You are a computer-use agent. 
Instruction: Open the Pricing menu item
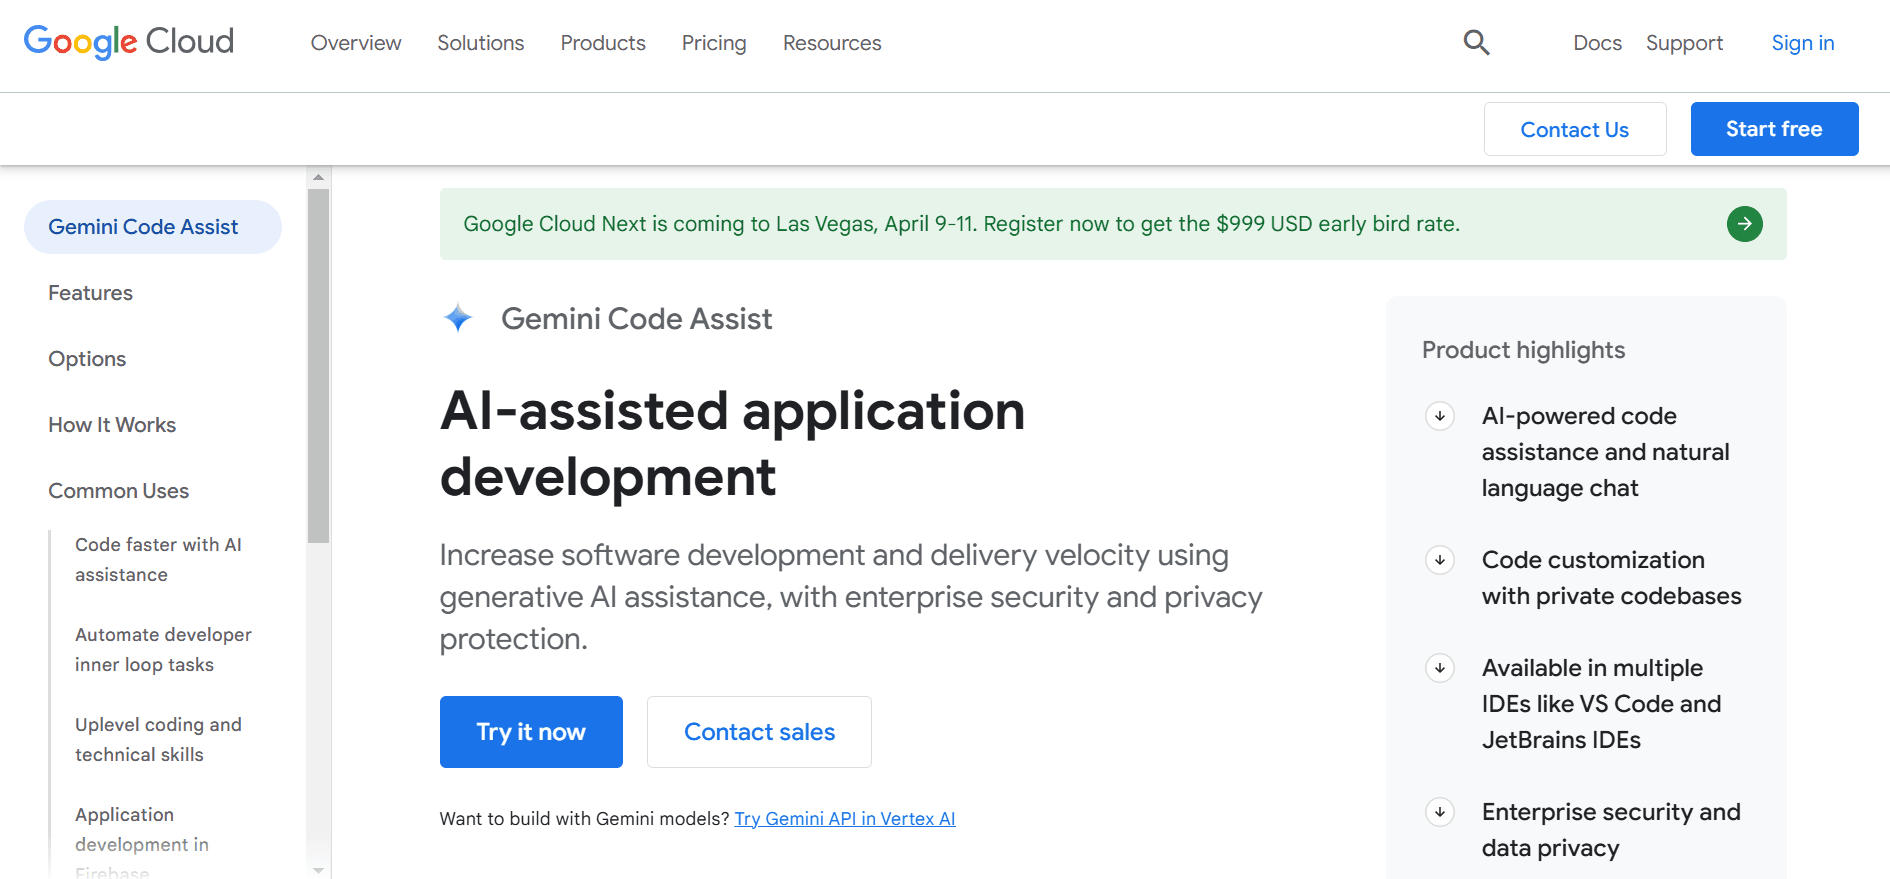(714, 43)
